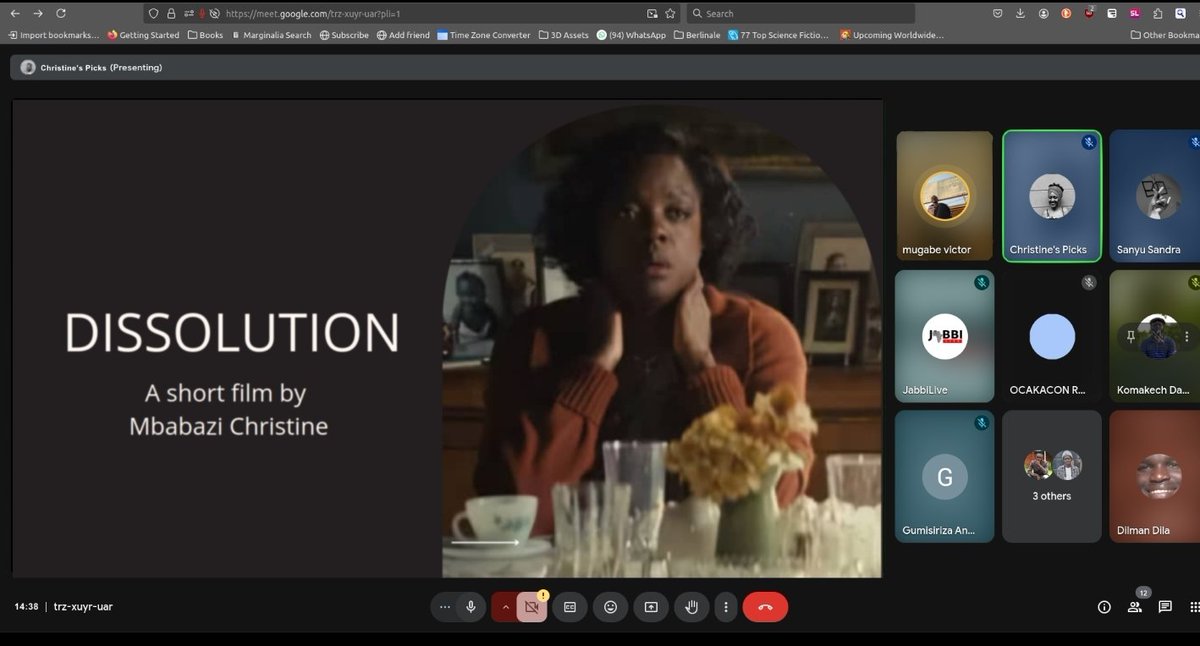Image resolution: width=1200 pixels, height=646 pixels.
Task: Click the pink SL extension icon
Action: coord(1134,14)
